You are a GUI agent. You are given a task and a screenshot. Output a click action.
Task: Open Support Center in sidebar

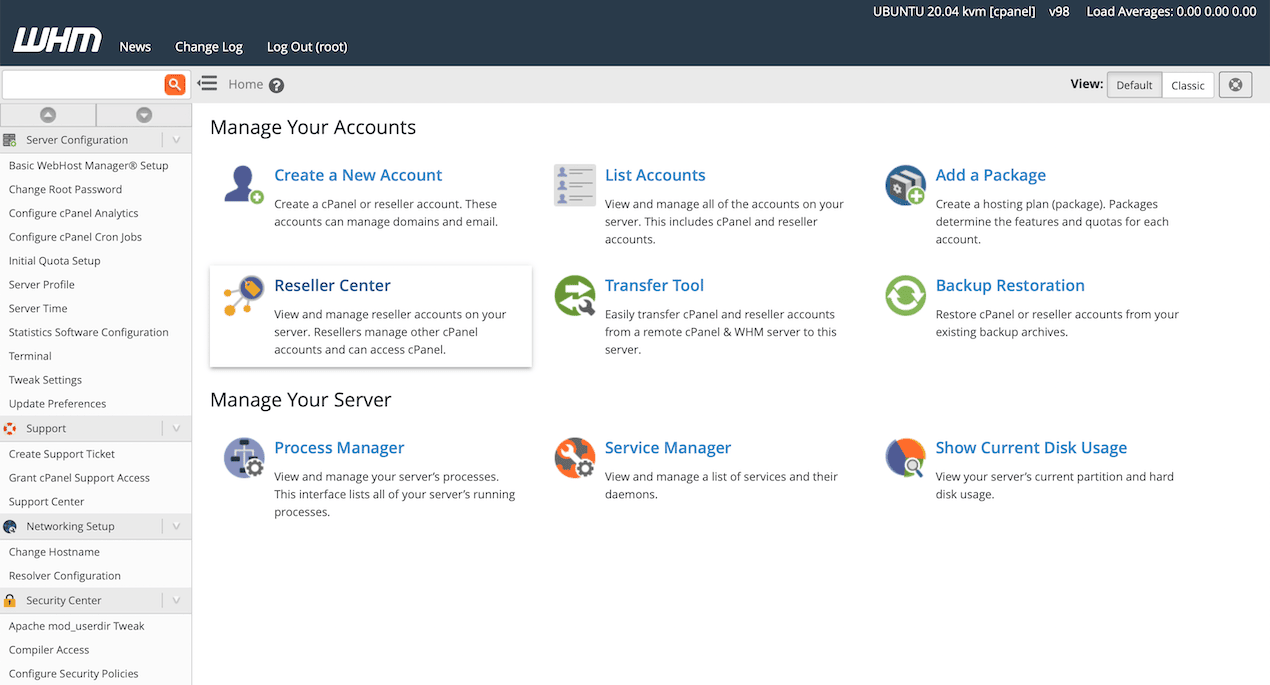46,502
